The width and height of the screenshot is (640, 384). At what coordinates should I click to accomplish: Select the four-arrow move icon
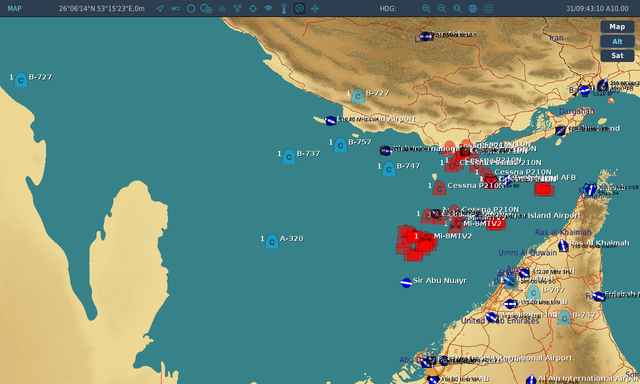[x=315, y=9]
